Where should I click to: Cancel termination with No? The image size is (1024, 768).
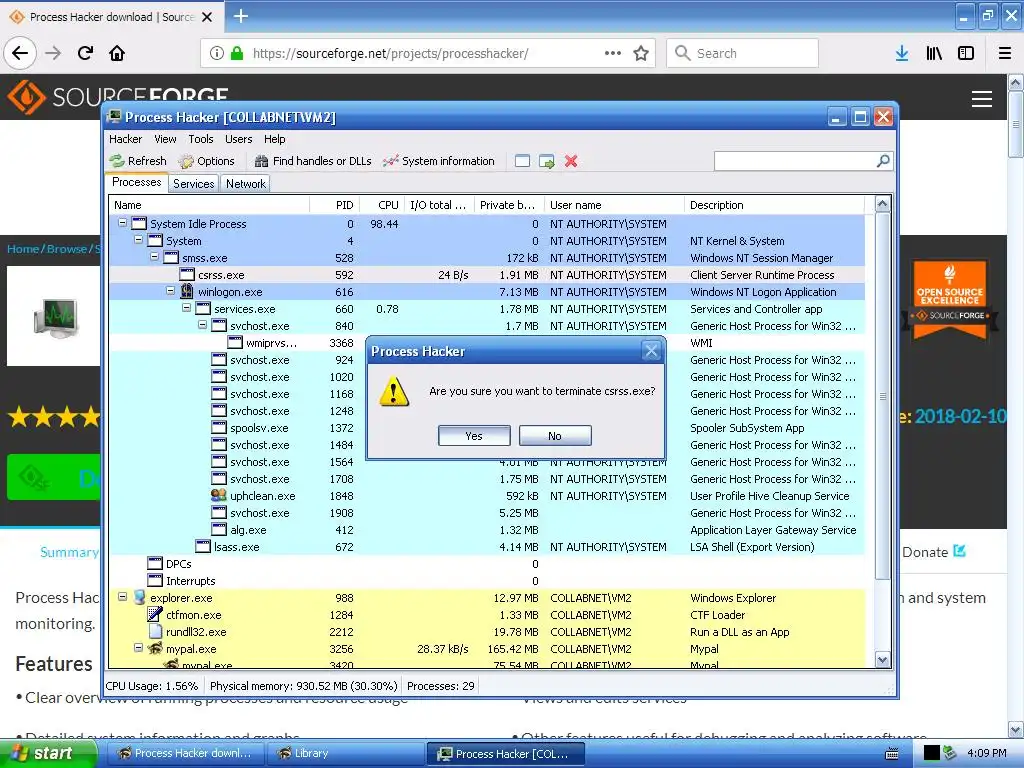[x=555, y=436]
